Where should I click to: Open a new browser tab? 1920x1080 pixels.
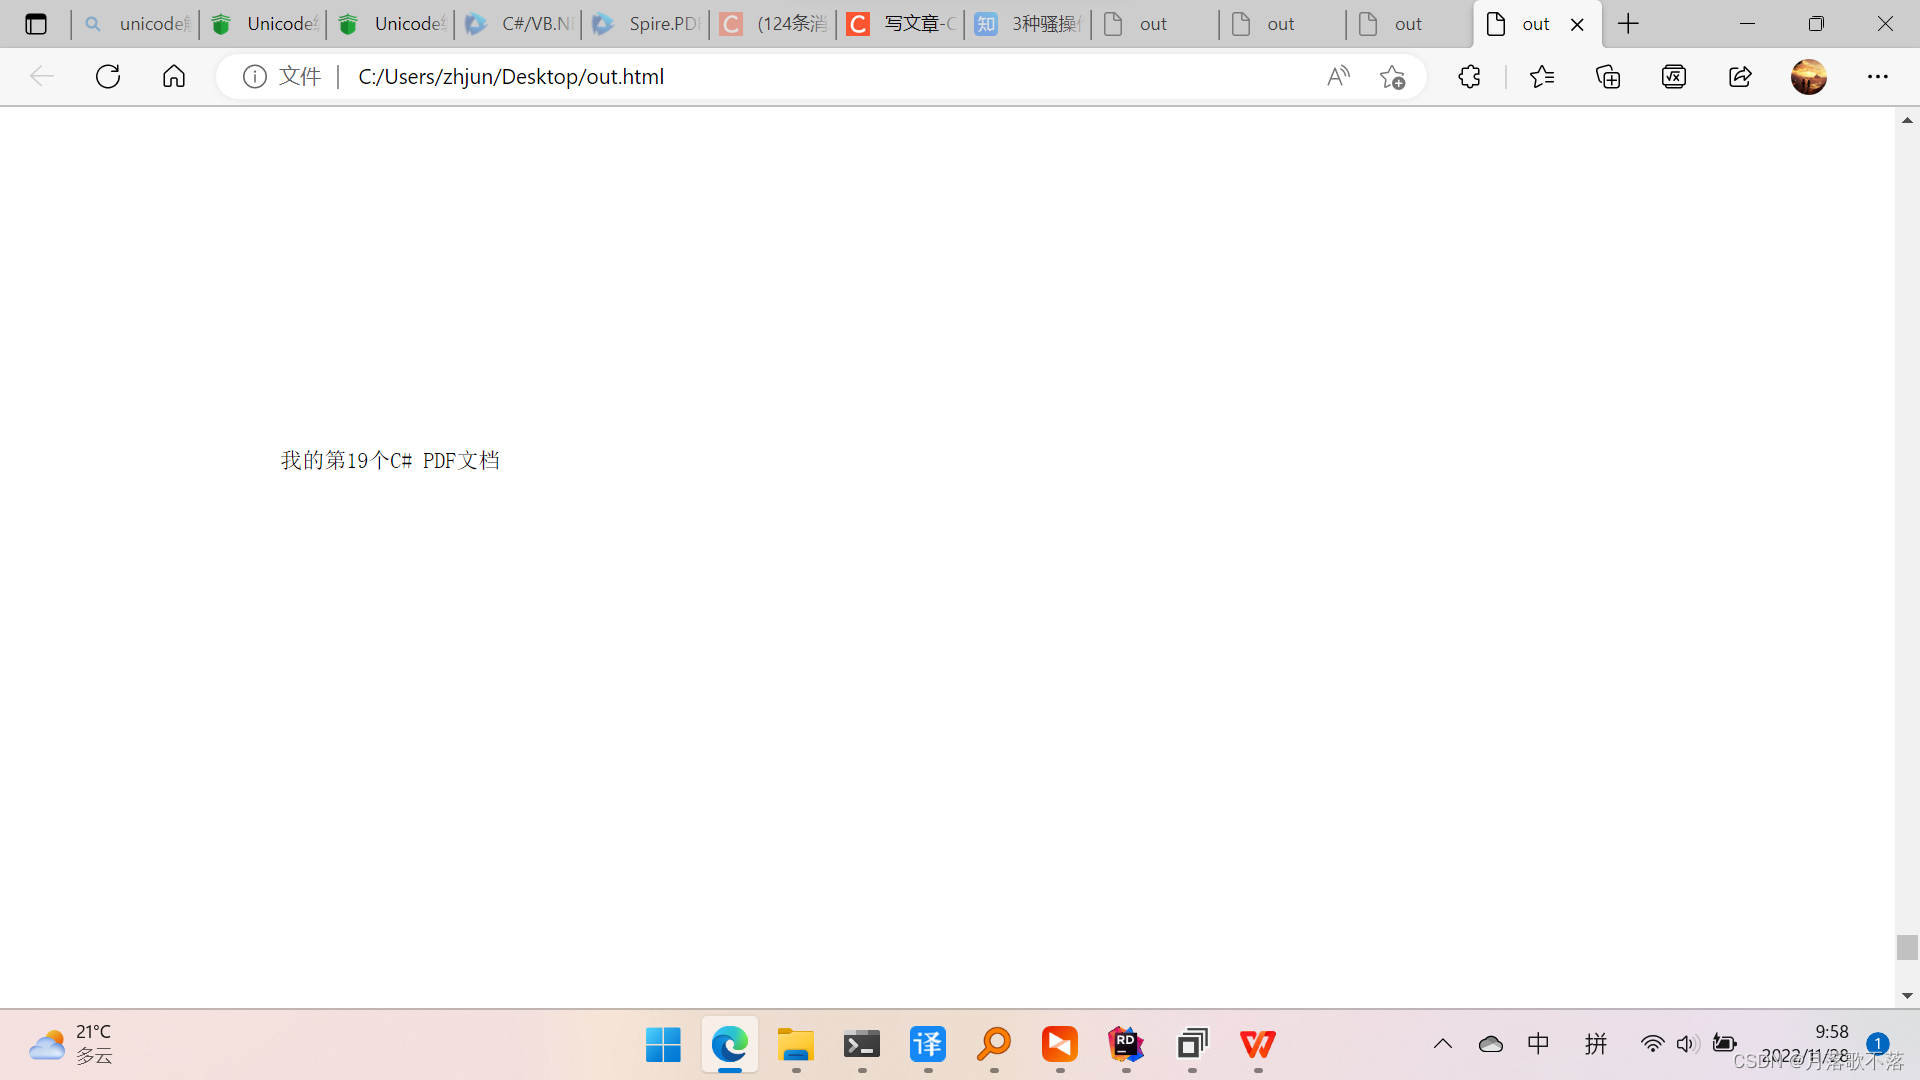coord(1628,24)
